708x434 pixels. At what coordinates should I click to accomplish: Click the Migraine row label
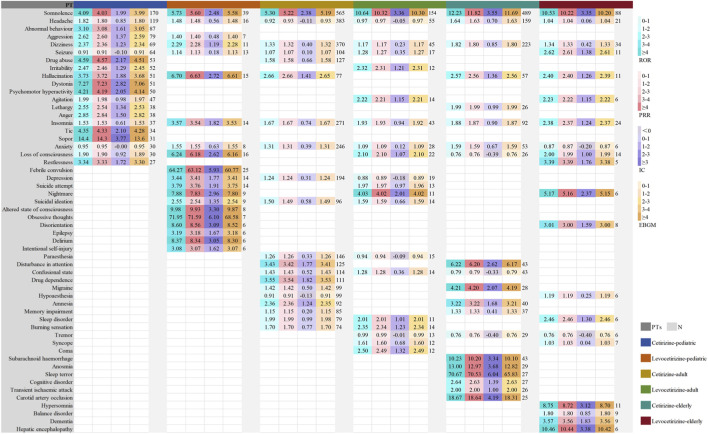[x=62, y=288]
